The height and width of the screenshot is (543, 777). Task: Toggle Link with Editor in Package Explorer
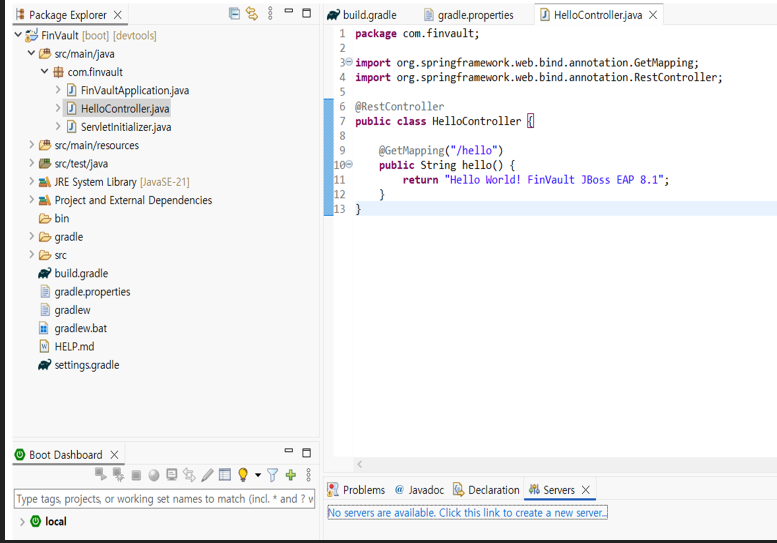point(252,13)
